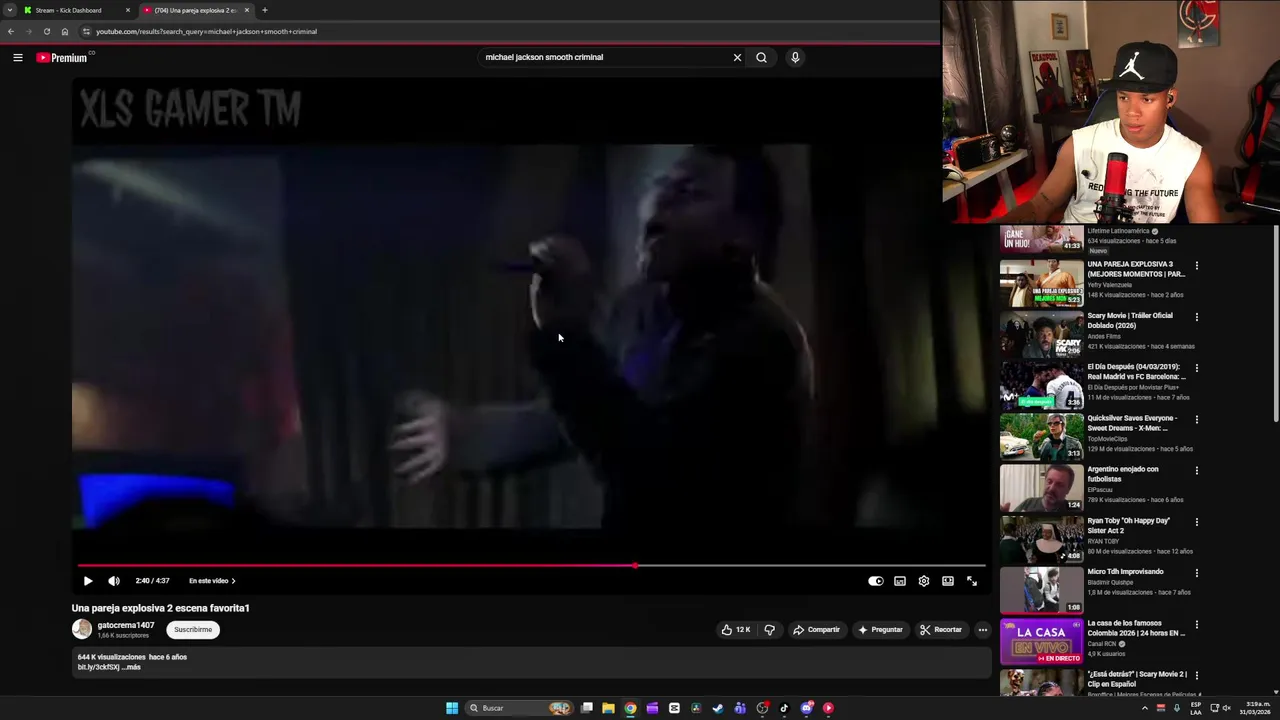Open options menu for Scary Movie Tráiler

click(x=1196, y=317)
